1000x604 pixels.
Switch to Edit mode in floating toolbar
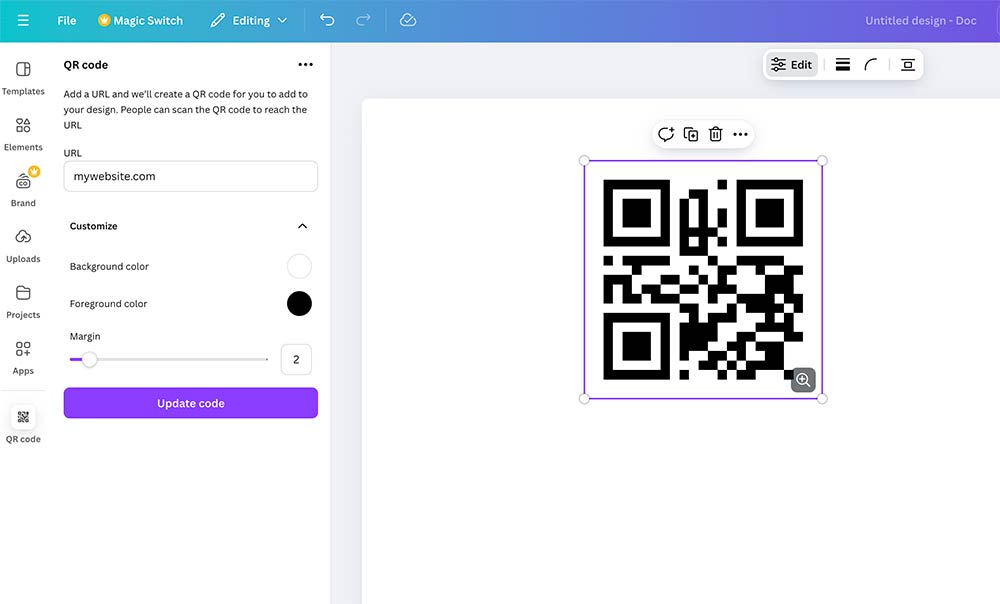(x=791, y=64)
